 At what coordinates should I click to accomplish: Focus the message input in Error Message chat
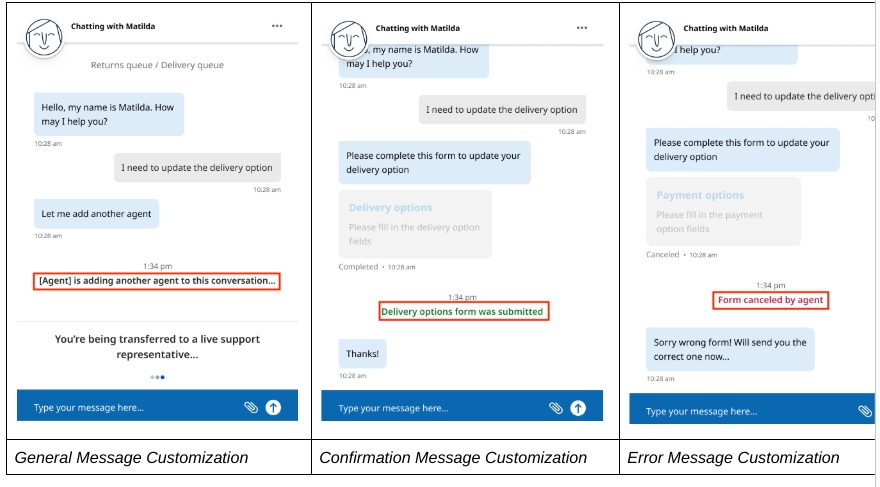pyautogui.click(x=740, y=411)
